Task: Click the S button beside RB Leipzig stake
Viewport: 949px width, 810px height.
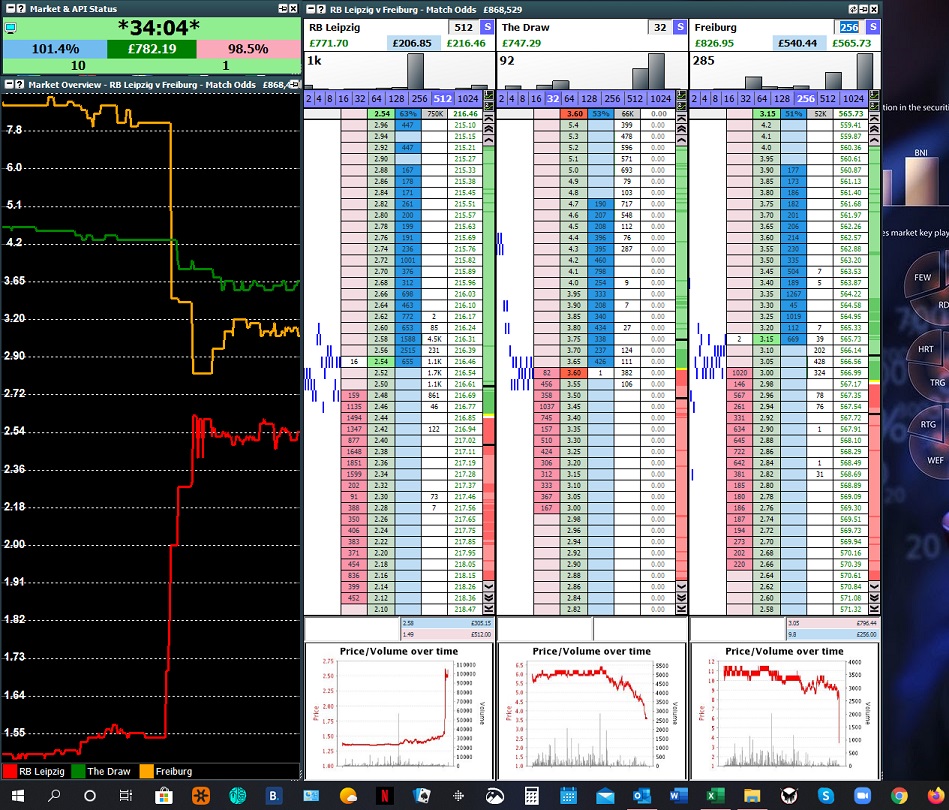Action: (x=487, y=27)
